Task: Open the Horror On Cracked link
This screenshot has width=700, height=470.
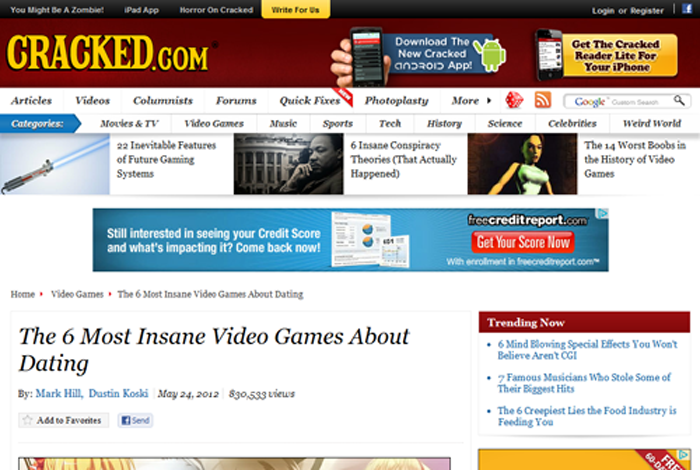Action: point(216,10)
